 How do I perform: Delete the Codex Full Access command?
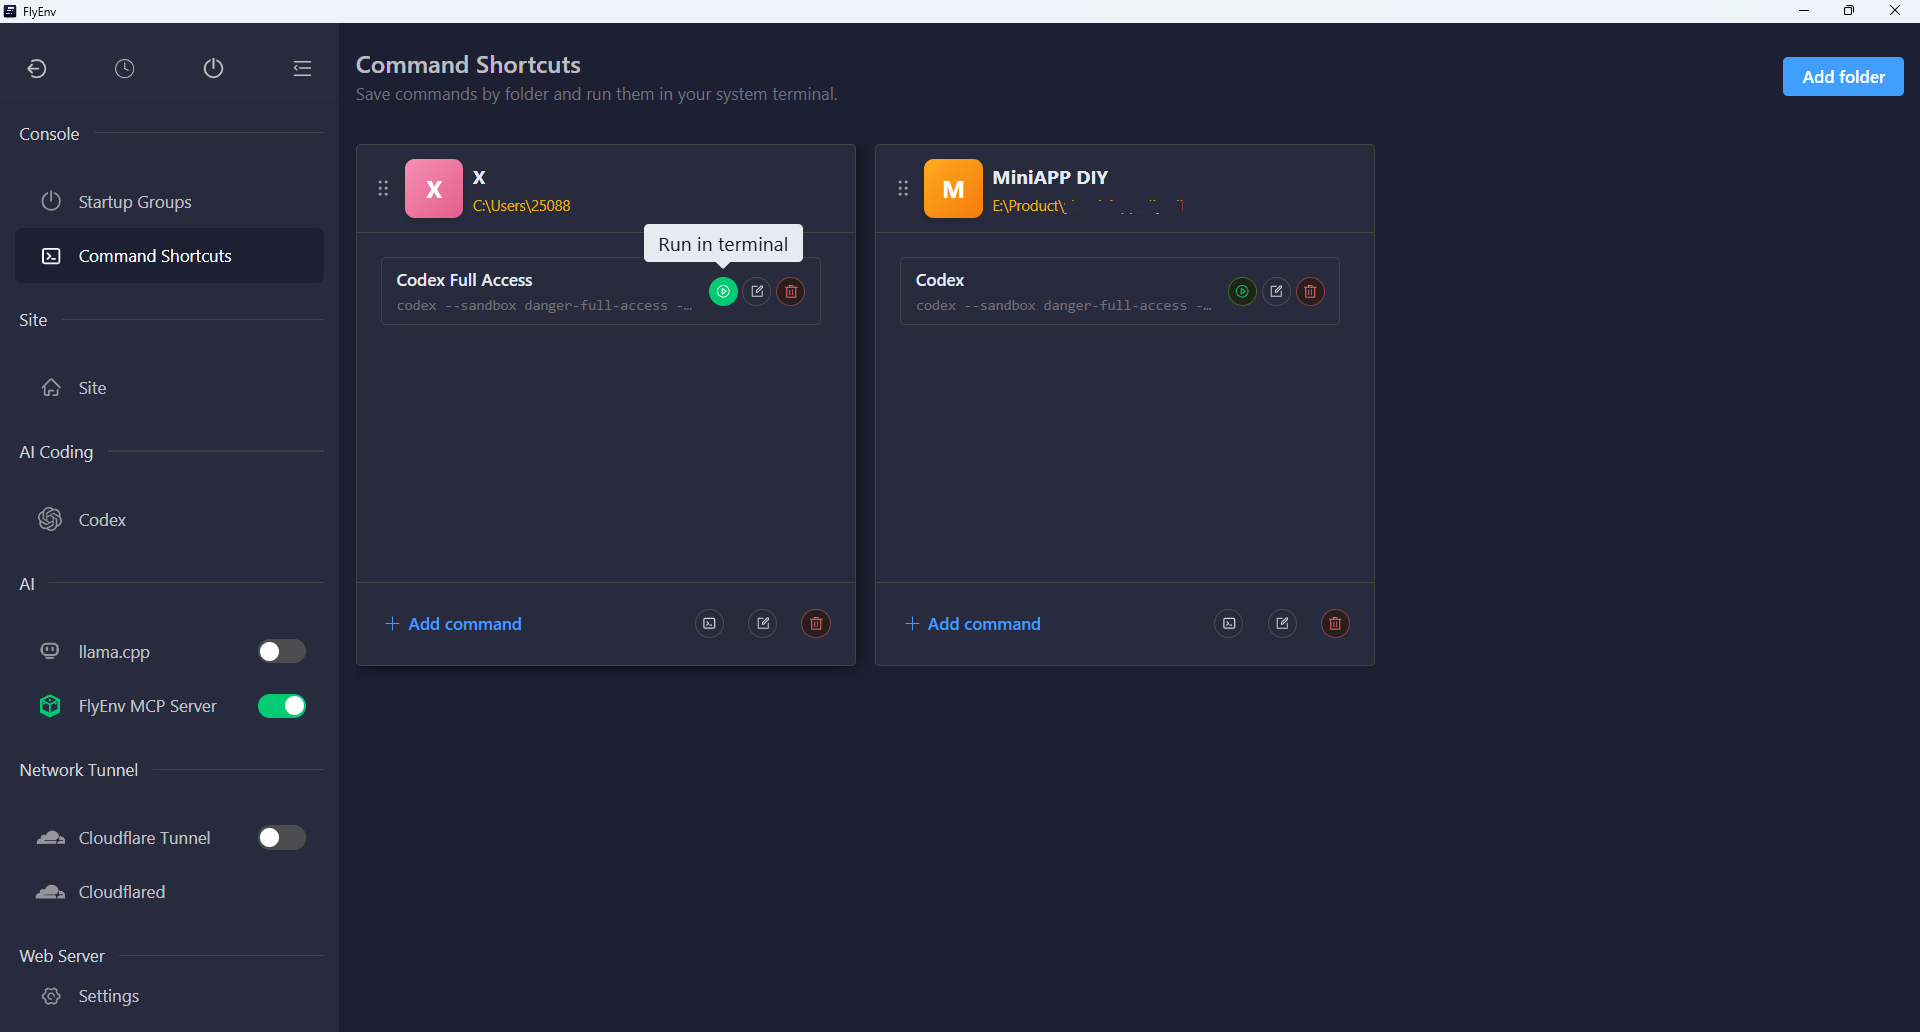791,291
